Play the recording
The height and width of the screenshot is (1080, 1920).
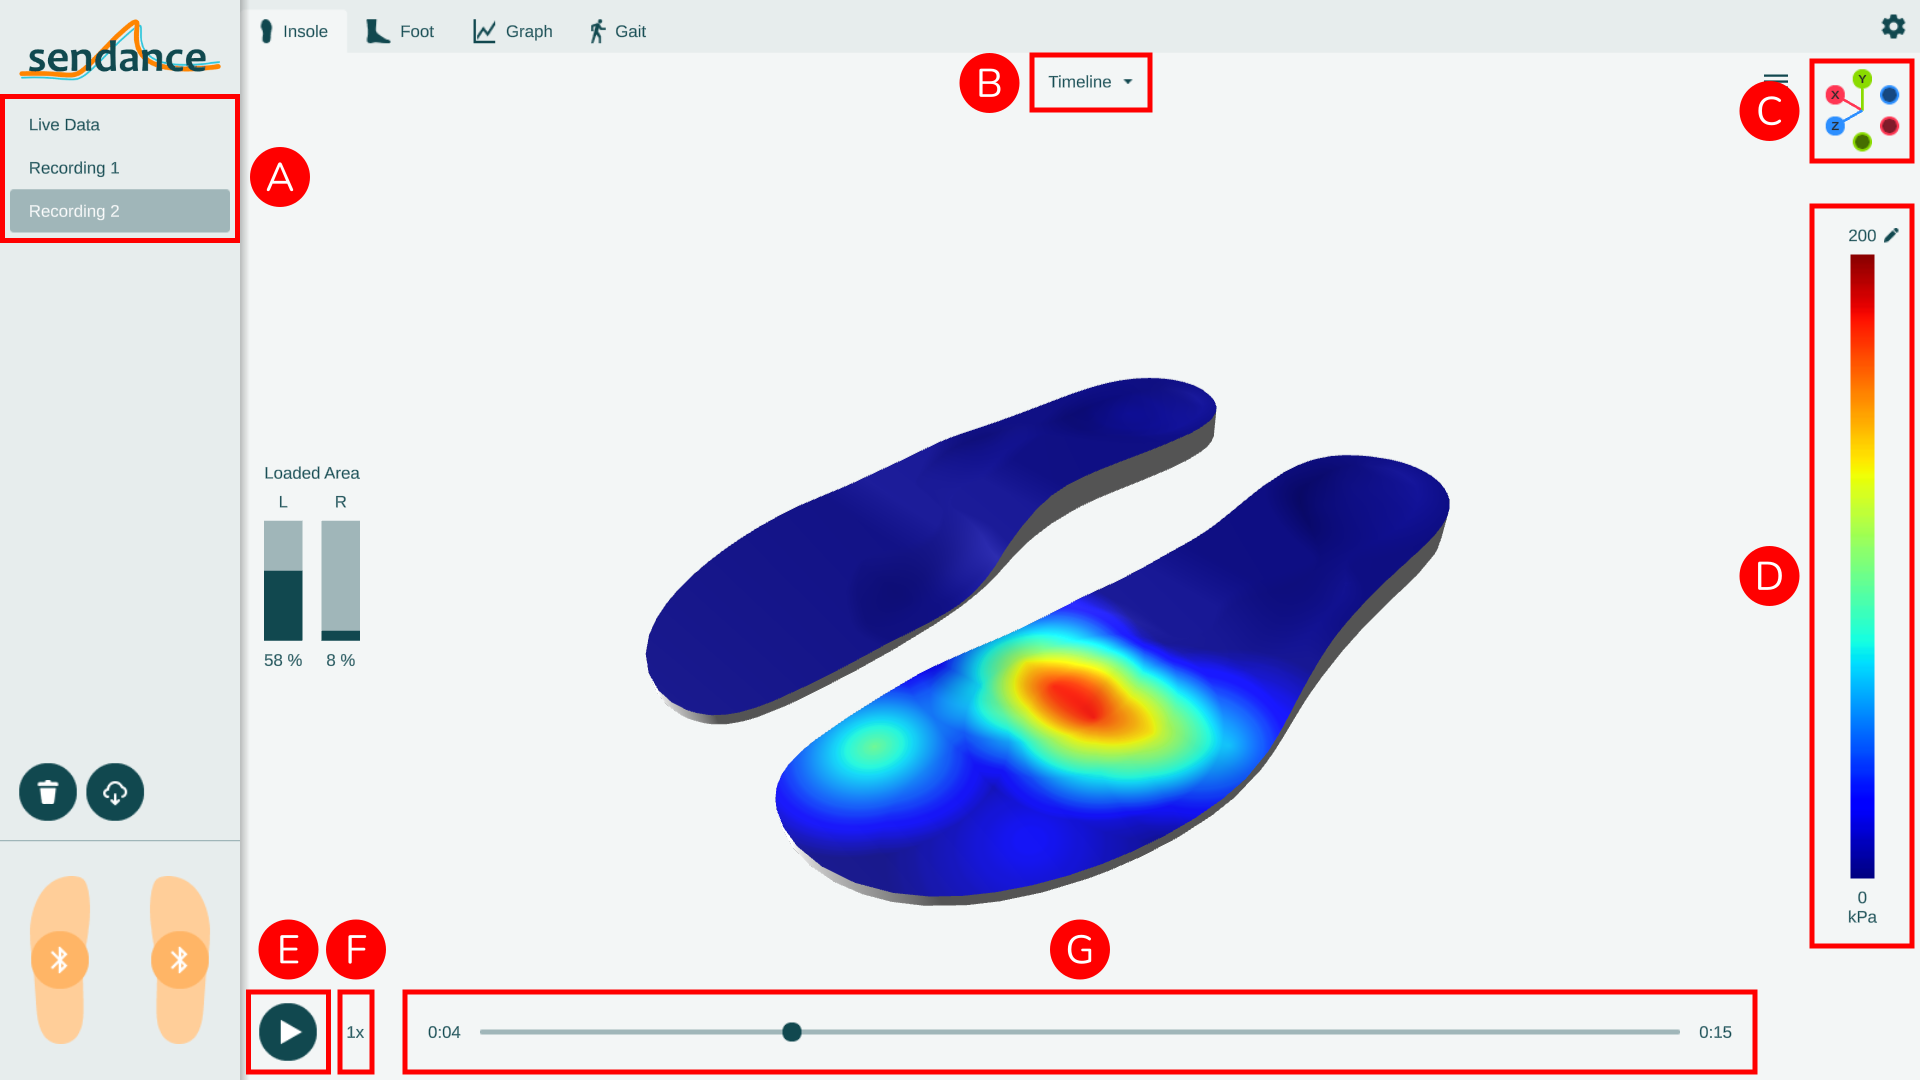[288, 1032]
